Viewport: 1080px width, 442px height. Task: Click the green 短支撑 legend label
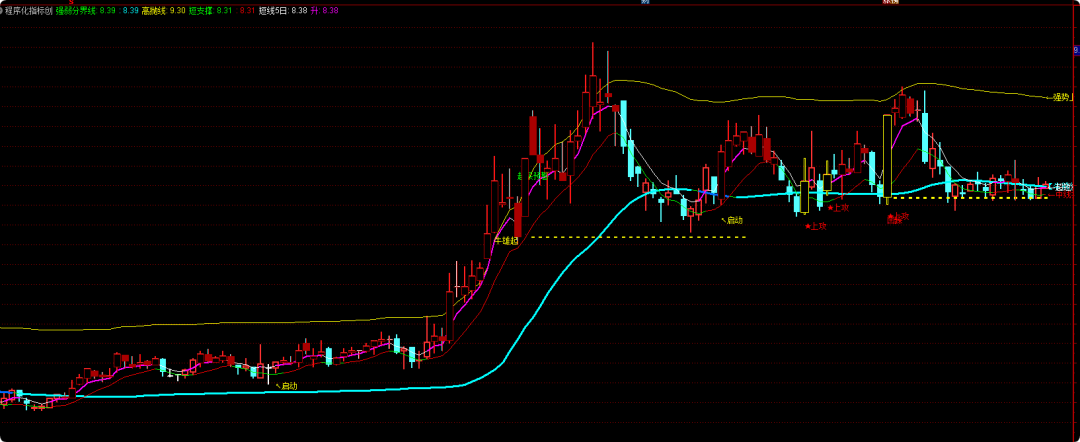pos(200,9)
